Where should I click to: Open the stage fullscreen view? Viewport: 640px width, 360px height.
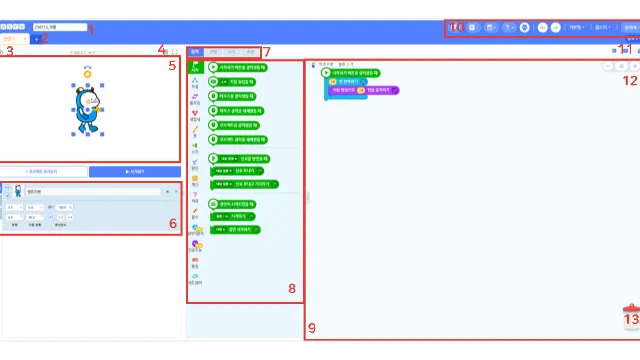[x=175, y=52]
